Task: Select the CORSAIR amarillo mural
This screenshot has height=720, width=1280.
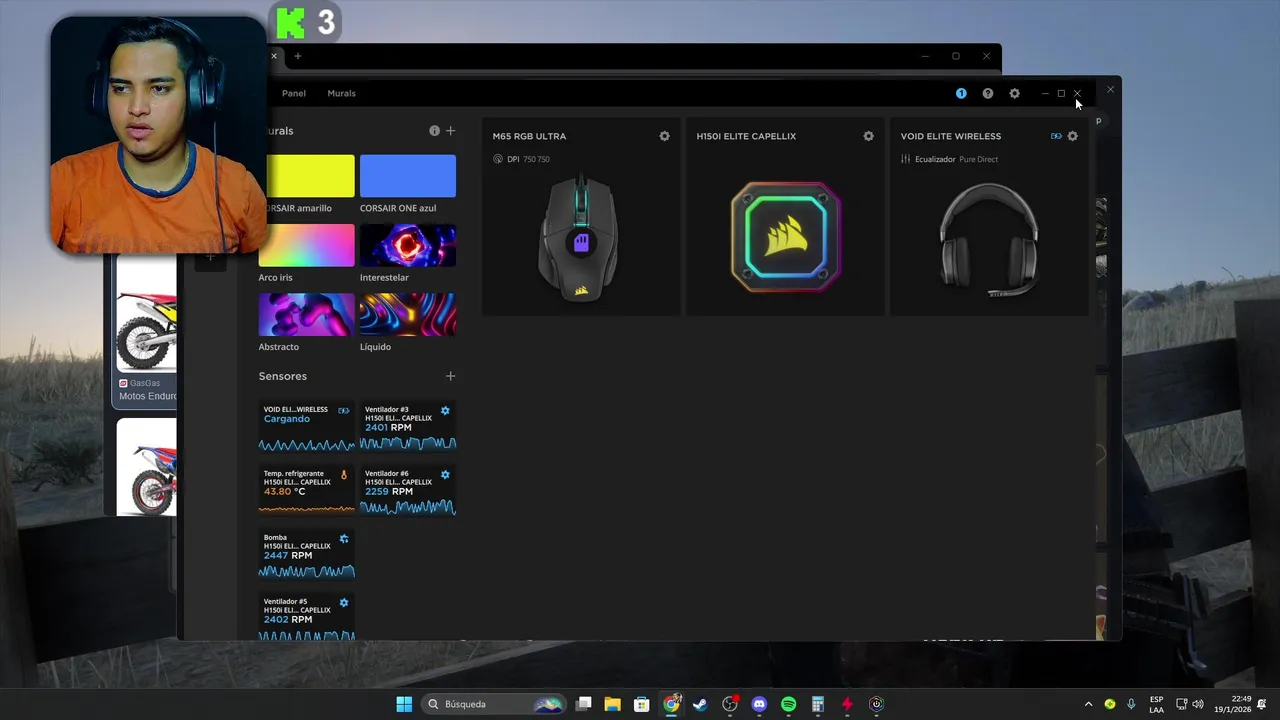Action: (310, 176)
